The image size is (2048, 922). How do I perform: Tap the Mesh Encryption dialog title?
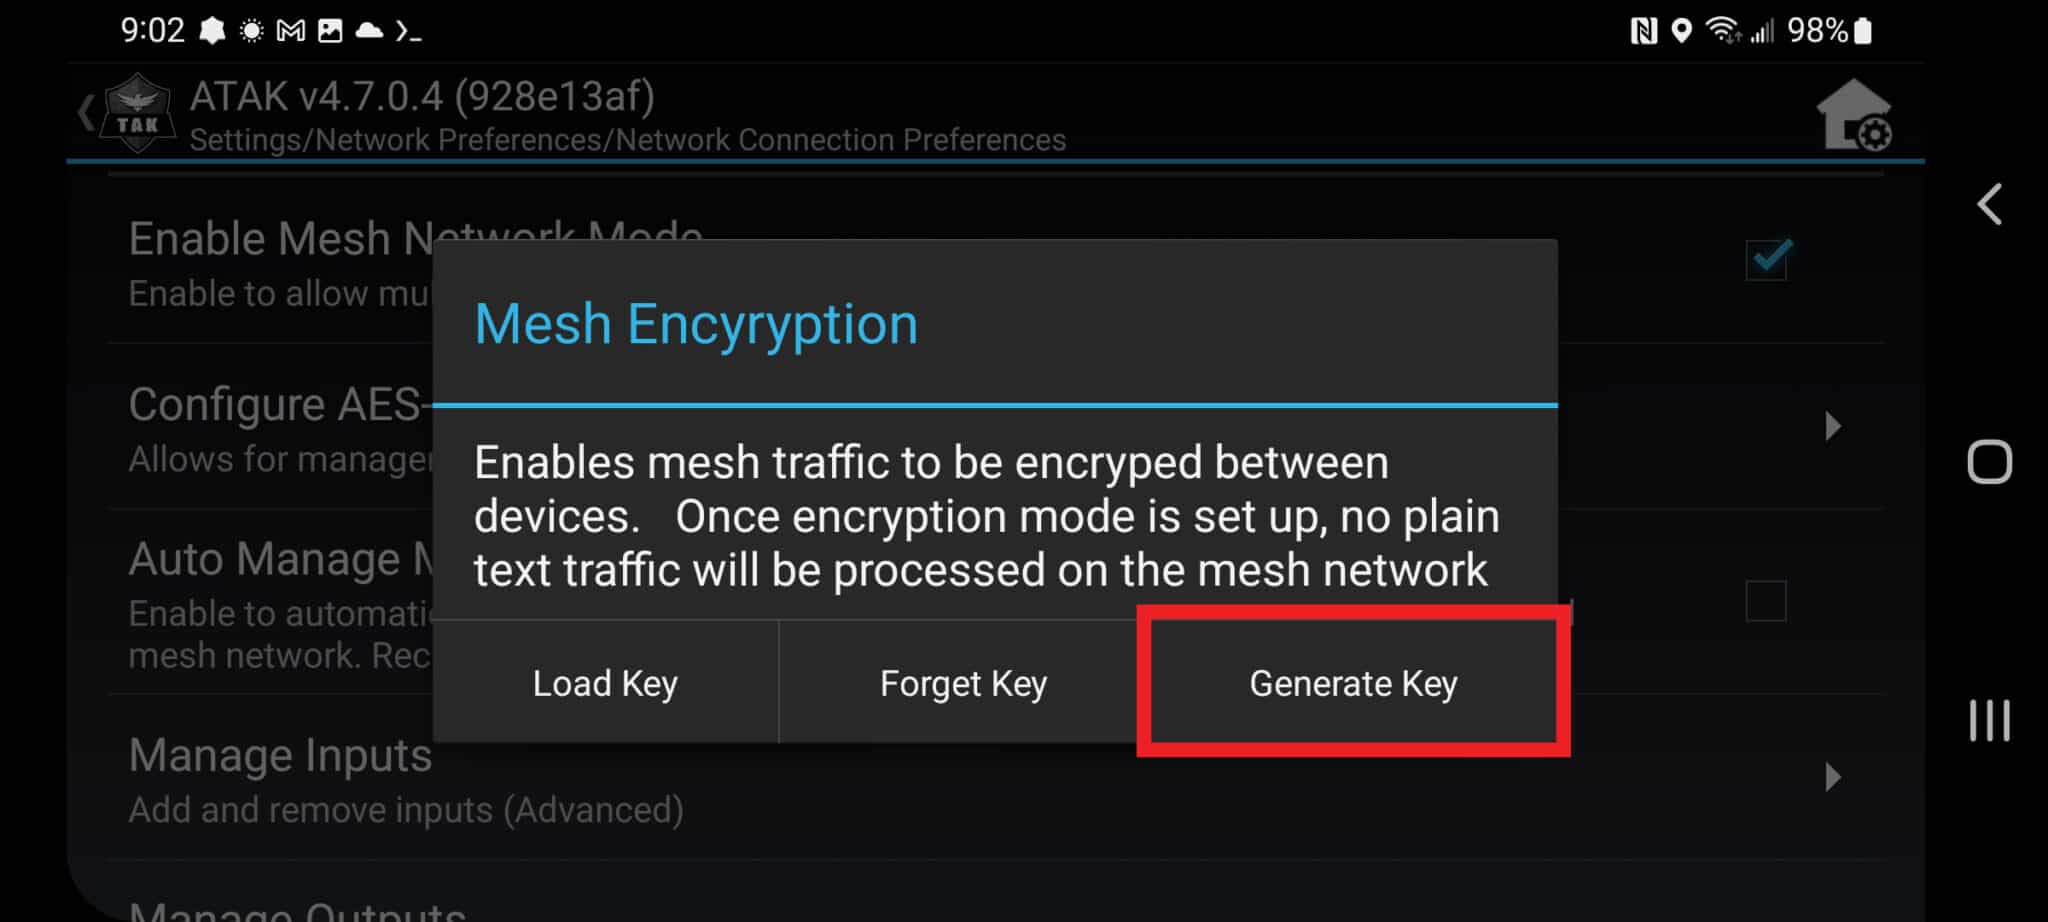click(696, 324)
